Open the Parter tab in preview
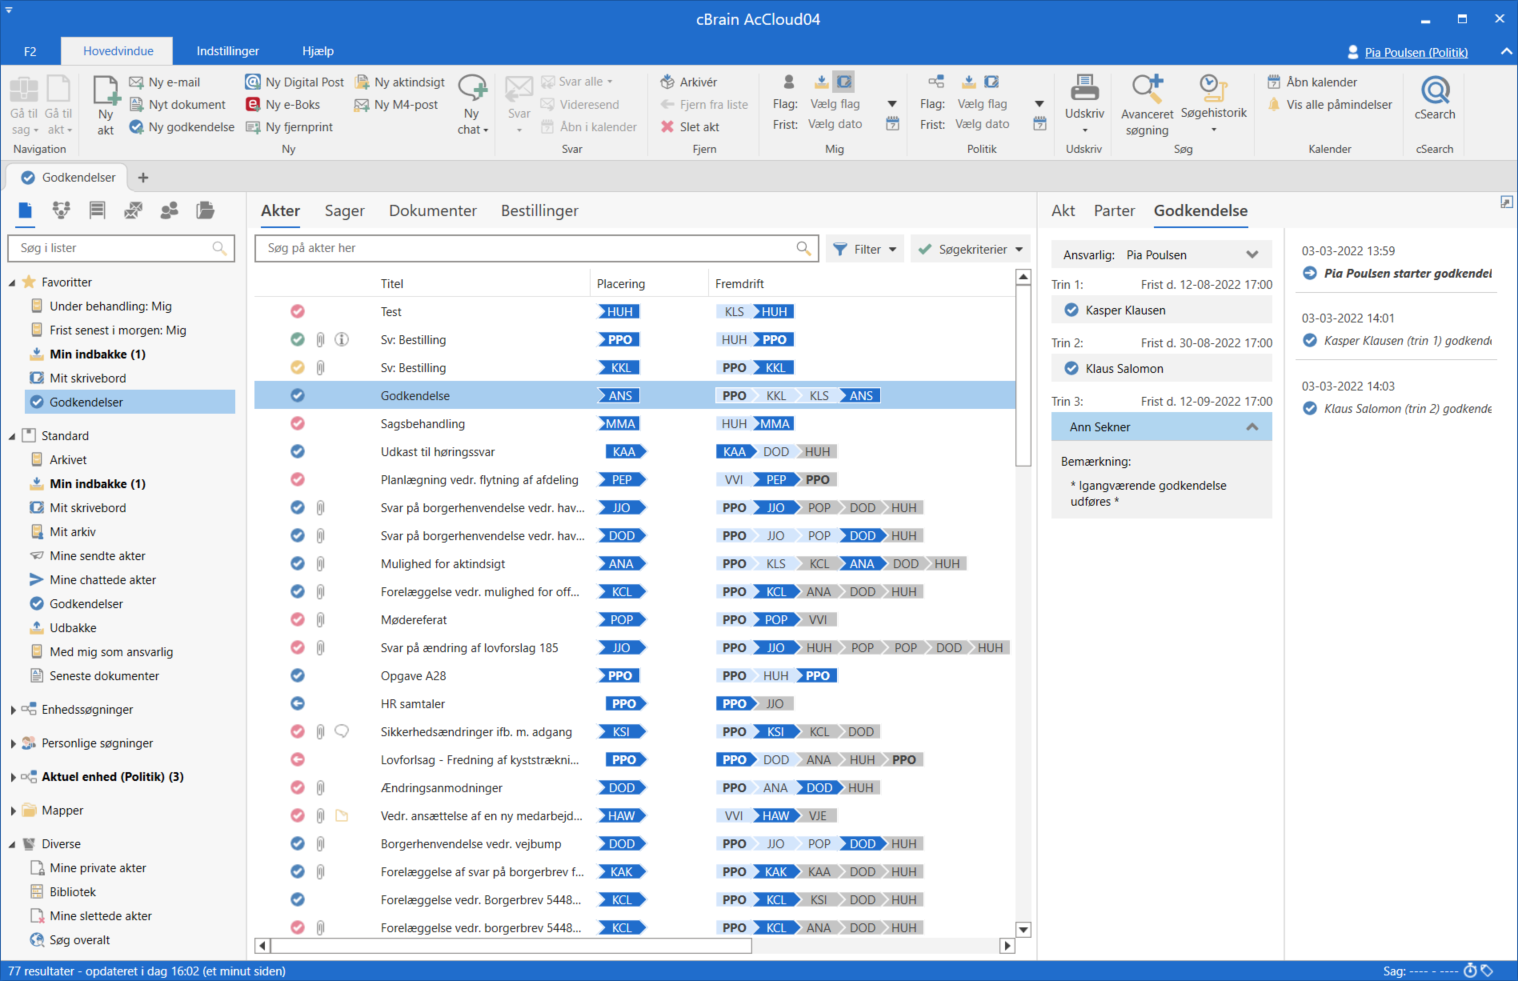1518x981 pixels. click(1114, 211)
